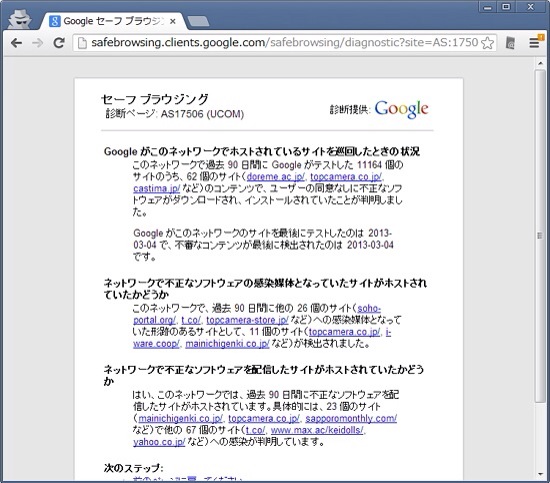Viewport: 550px width, 483px height.
Task: Click the 診断提供: label
Action: [350, 109]
